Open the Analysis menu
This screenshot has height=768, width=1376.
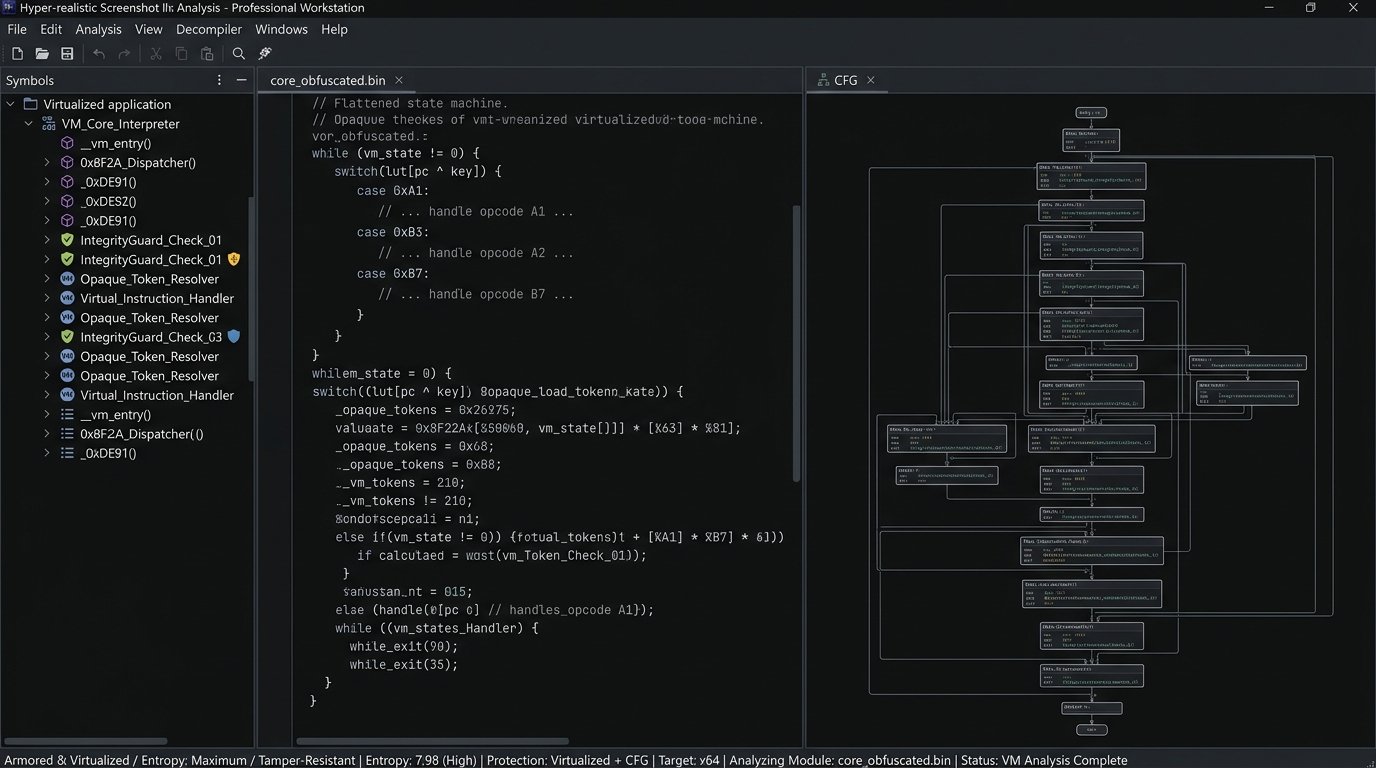pyautogui.click(x=98, y=29)
